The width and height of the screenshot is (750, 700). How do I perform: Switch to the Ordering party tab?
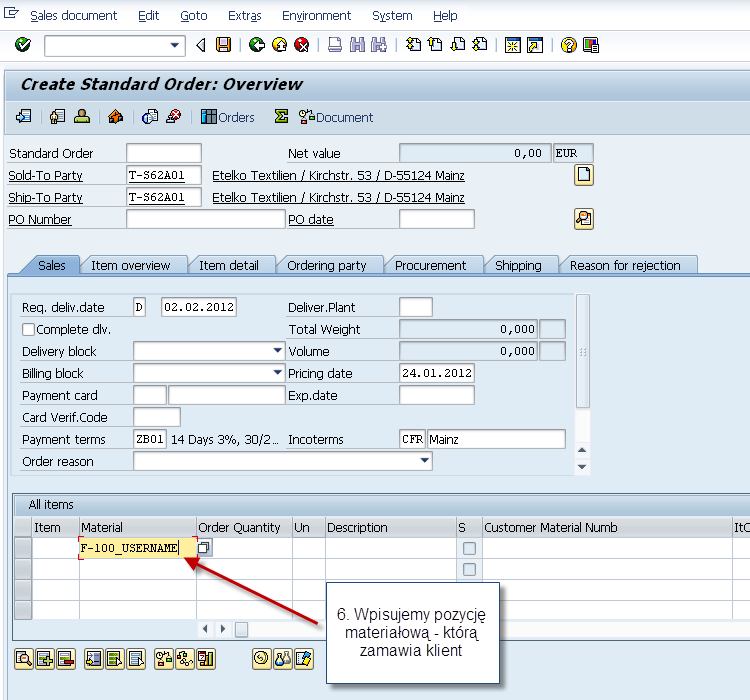tap(327, 265)
